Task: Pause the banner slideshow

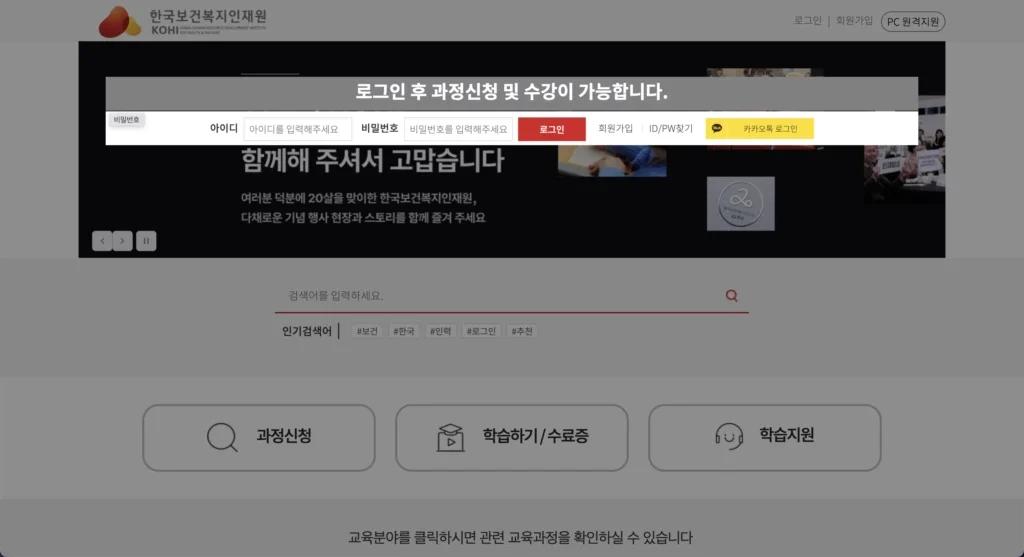Action: (x=146, y=241)
